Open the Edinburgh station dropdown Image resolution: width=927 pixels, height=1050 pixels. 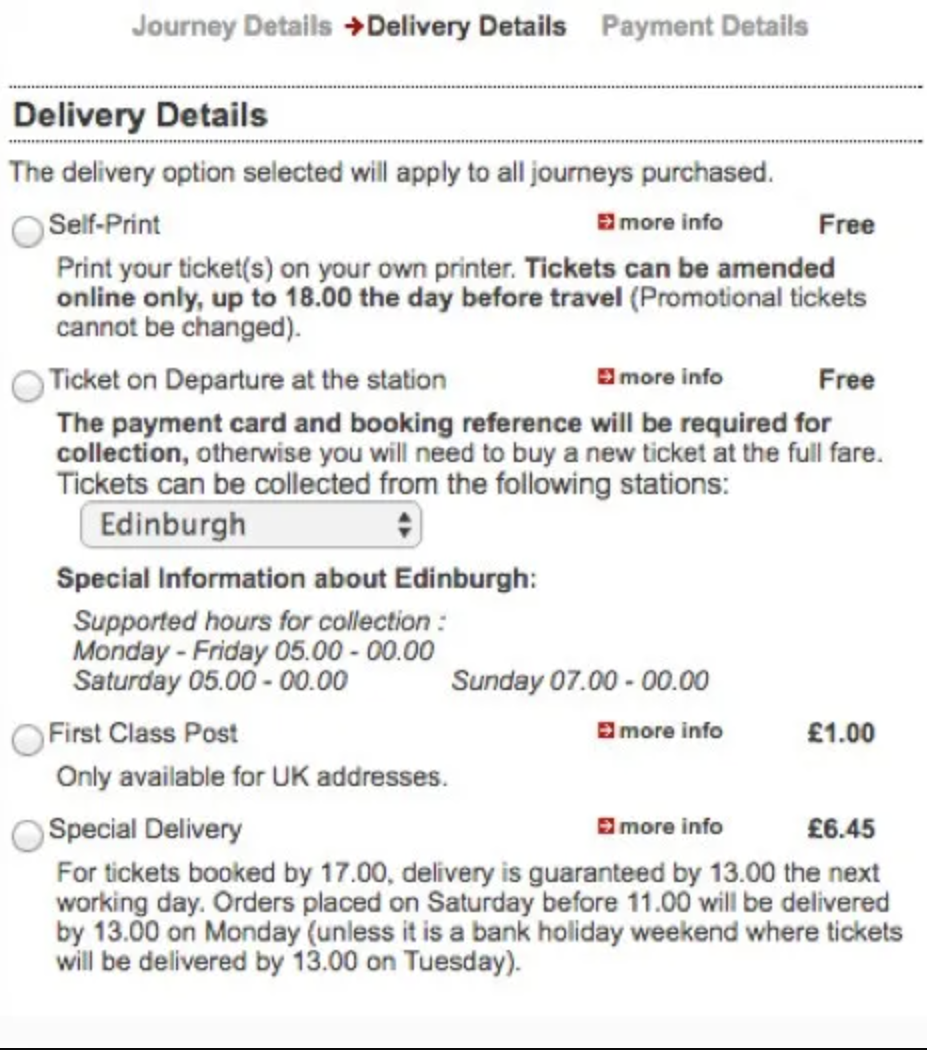pyautogui.click(x=251, y=524)
